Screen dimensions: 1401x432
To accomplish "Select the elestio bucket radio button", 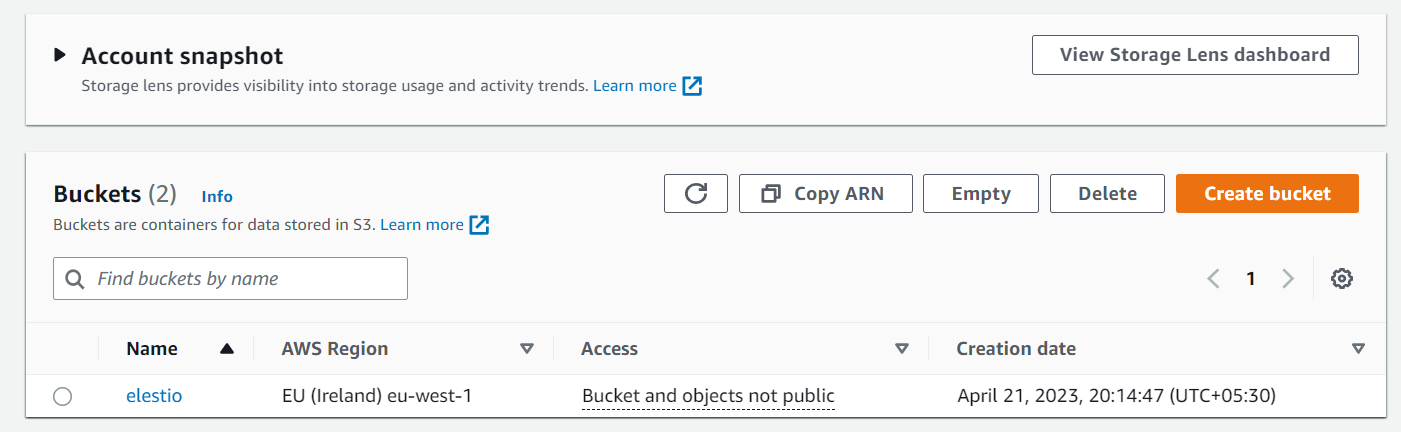I will click(x=62, y=397).
